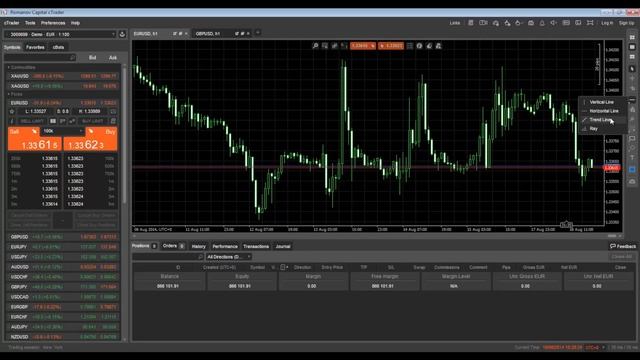Select the crosshair tool in drawing sidebar

[x=632, y=78]
